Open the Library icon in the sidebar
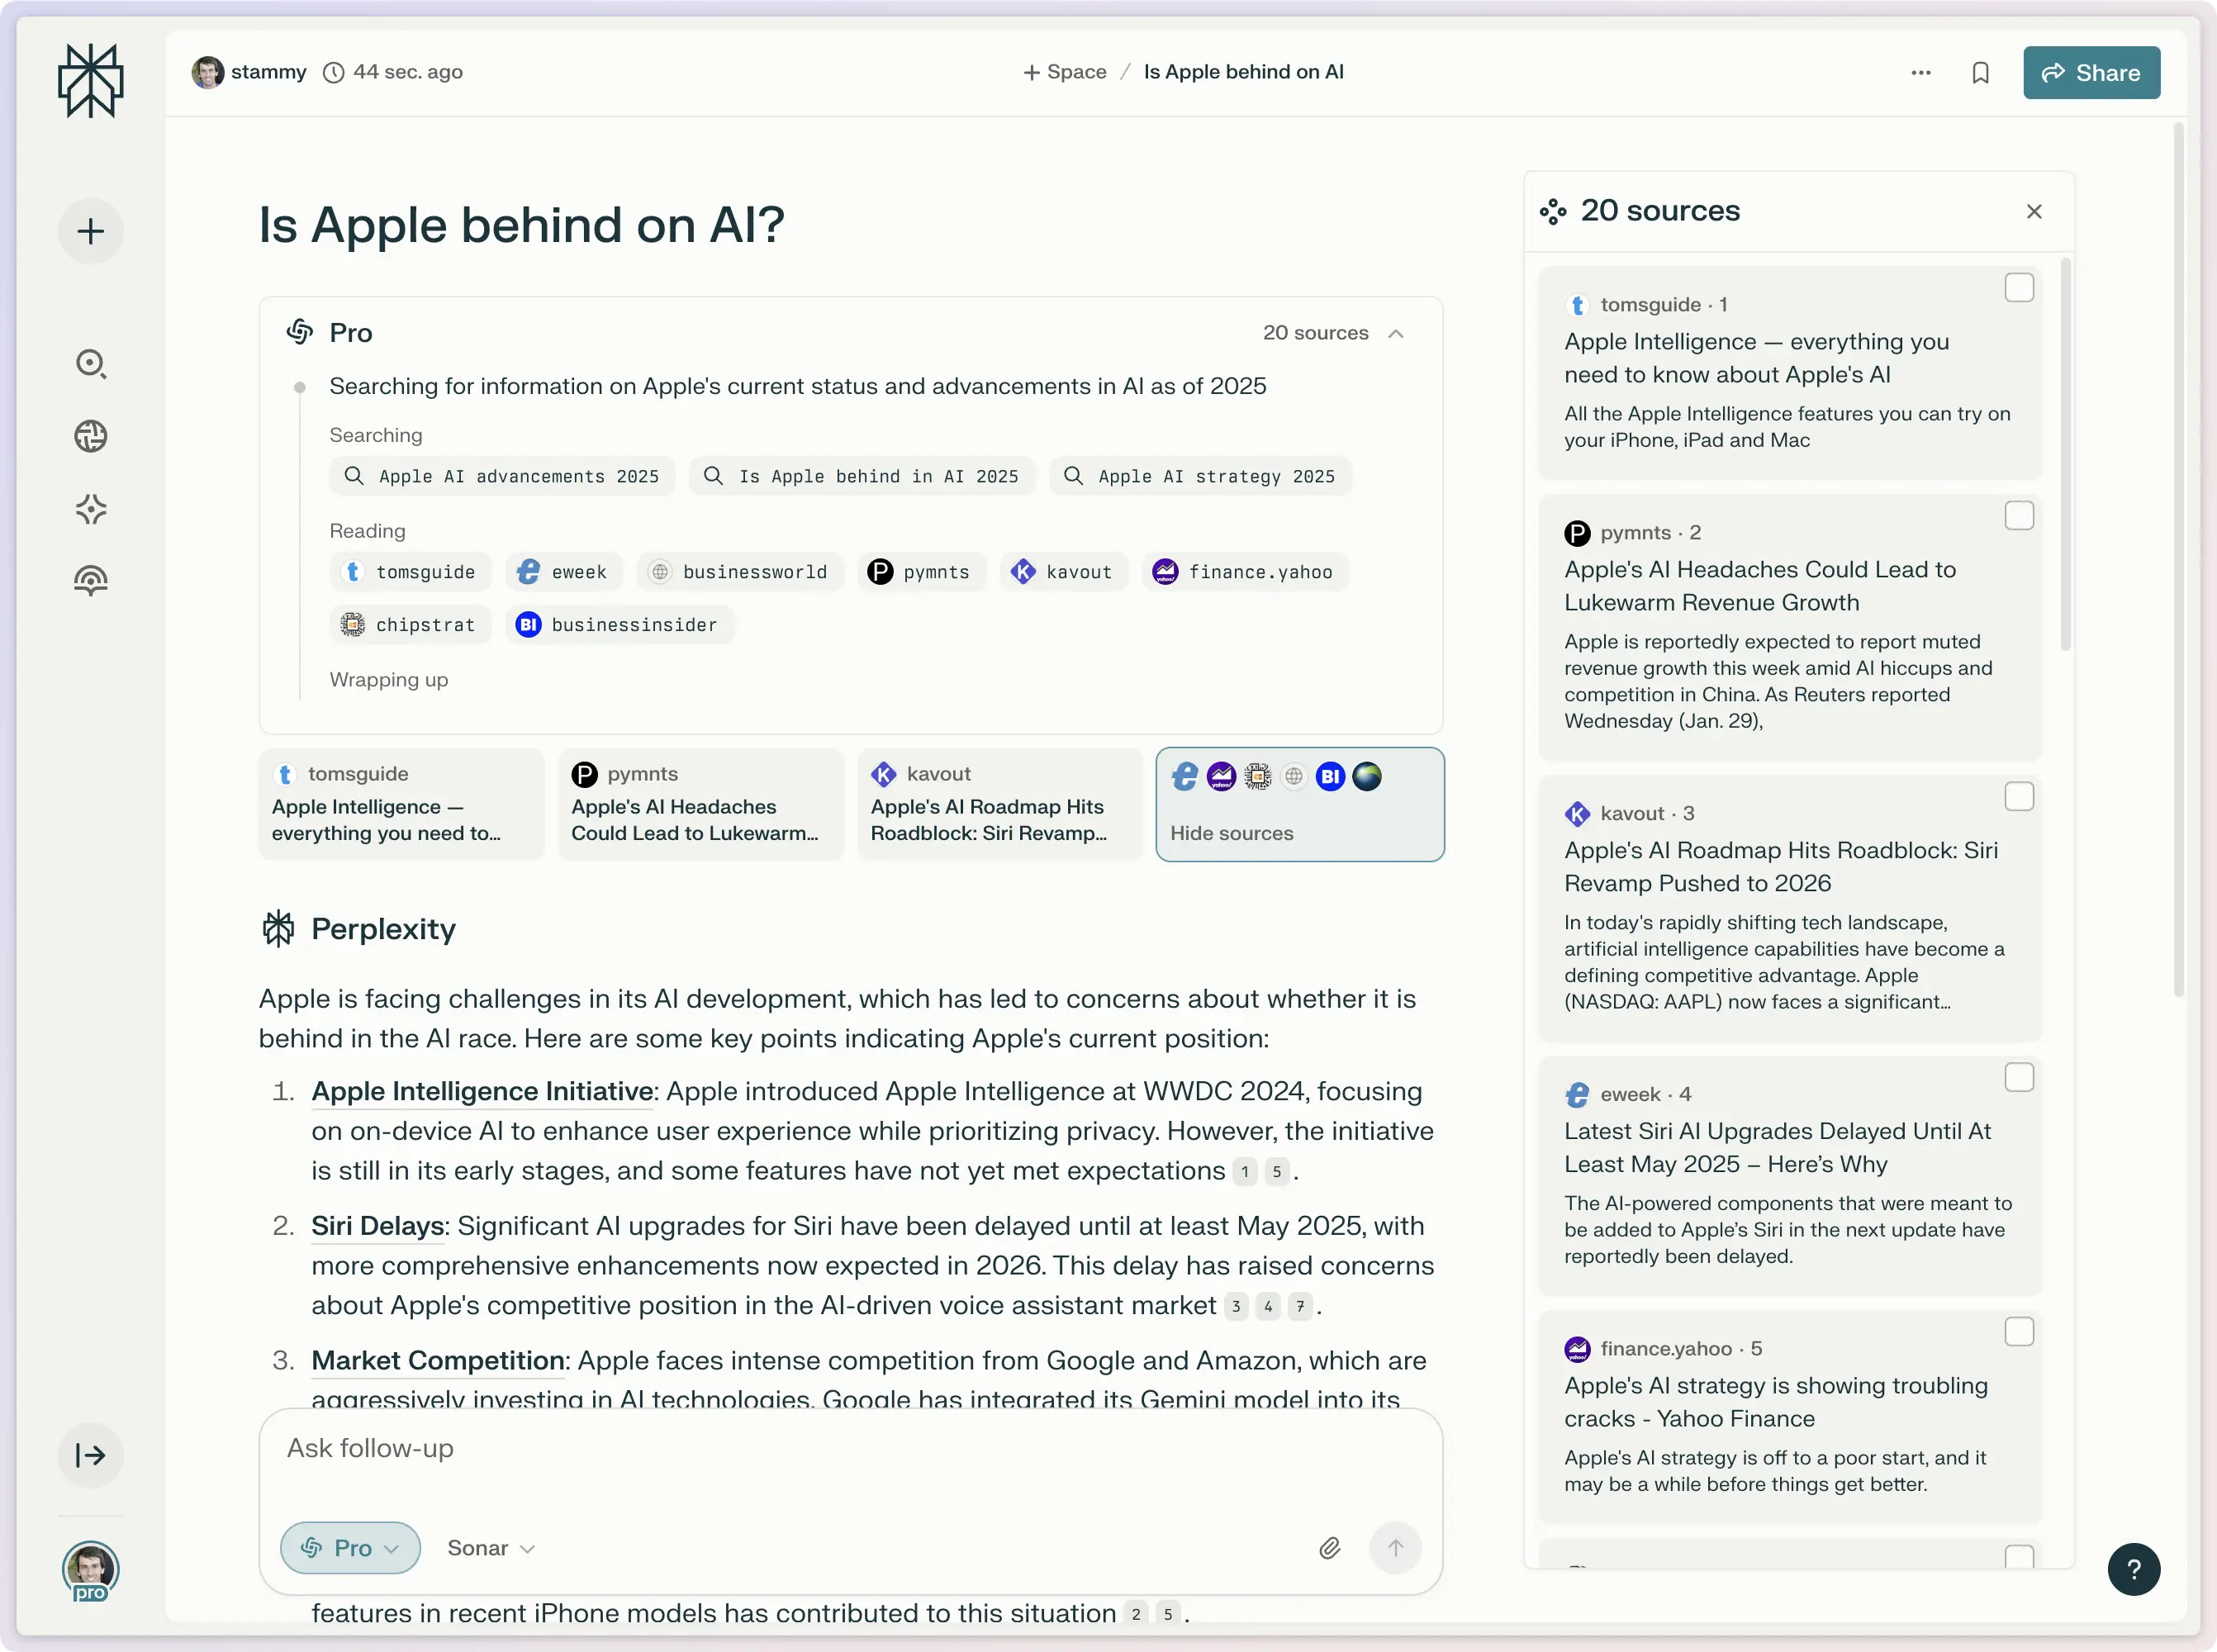Viewport: 2217px width, 1652px height. [90, 580]
